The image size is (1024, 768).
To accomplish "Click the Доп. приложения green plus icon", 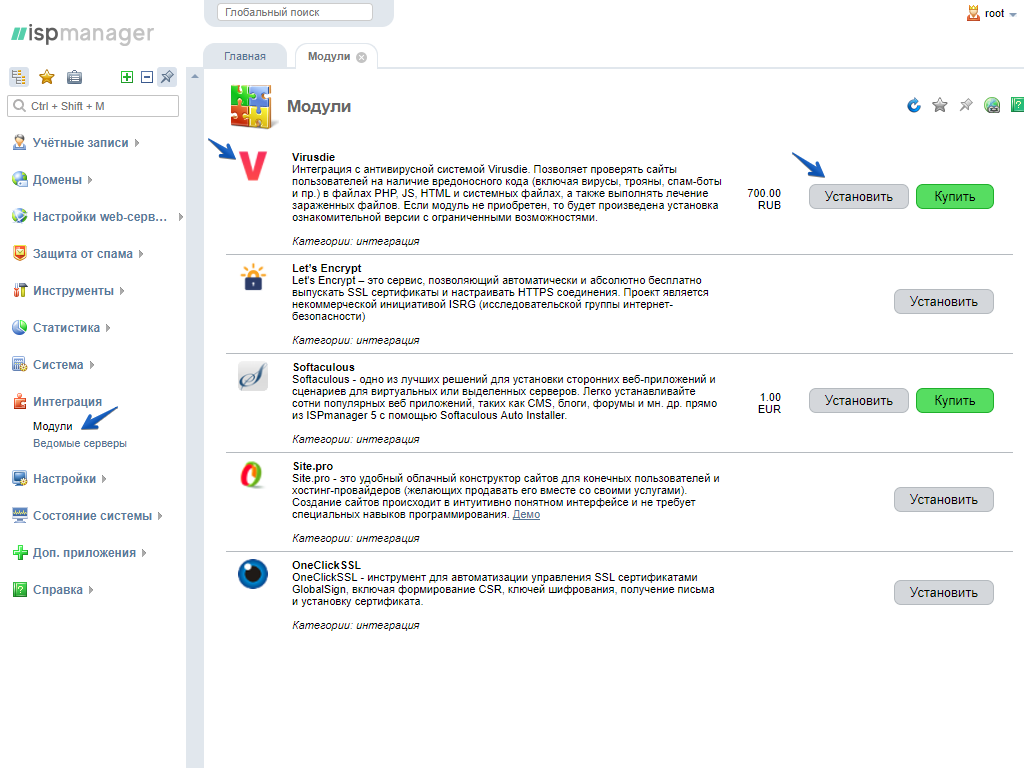I will coord(20,552).
